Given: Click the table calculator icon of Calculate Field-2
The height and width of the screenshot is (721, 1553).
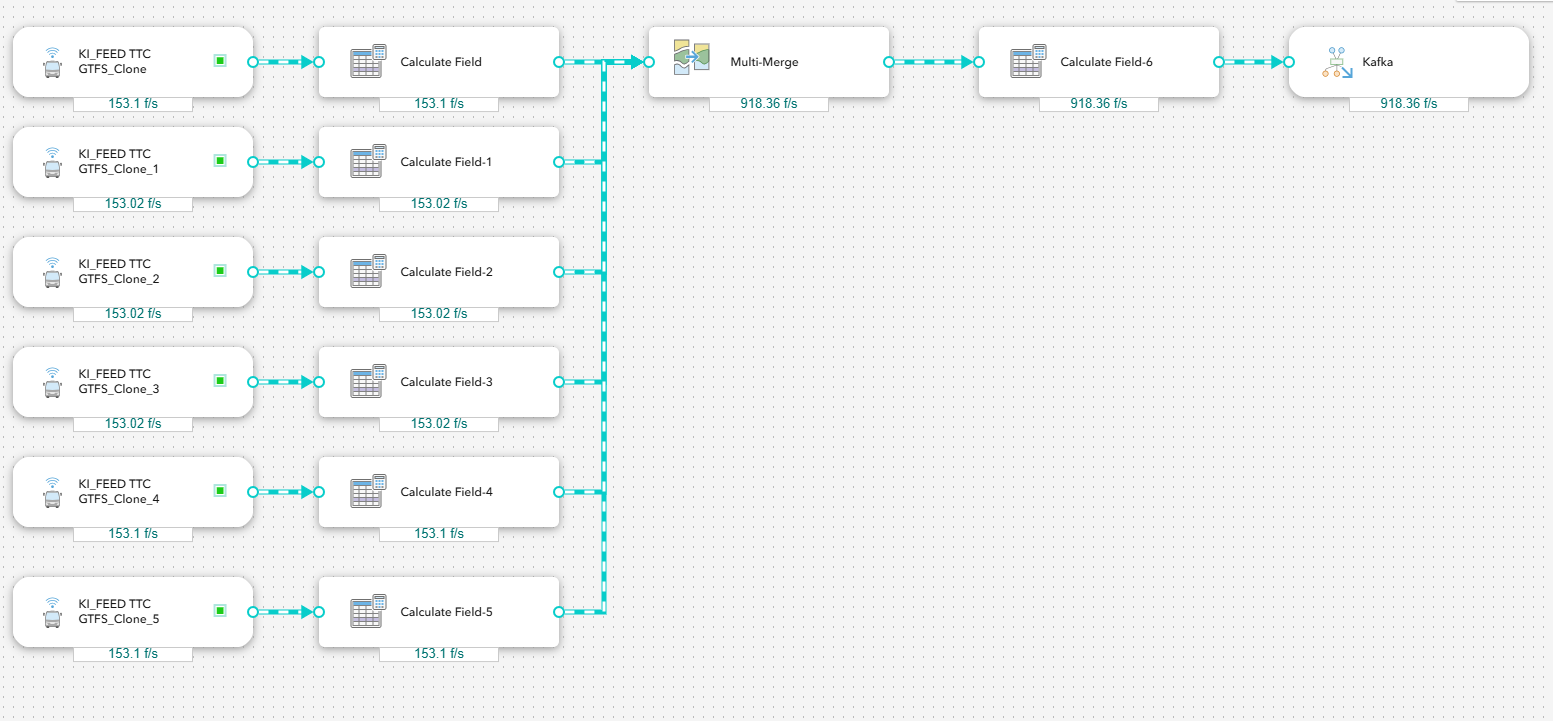Looking at the screenshot, I should point(368,271).
